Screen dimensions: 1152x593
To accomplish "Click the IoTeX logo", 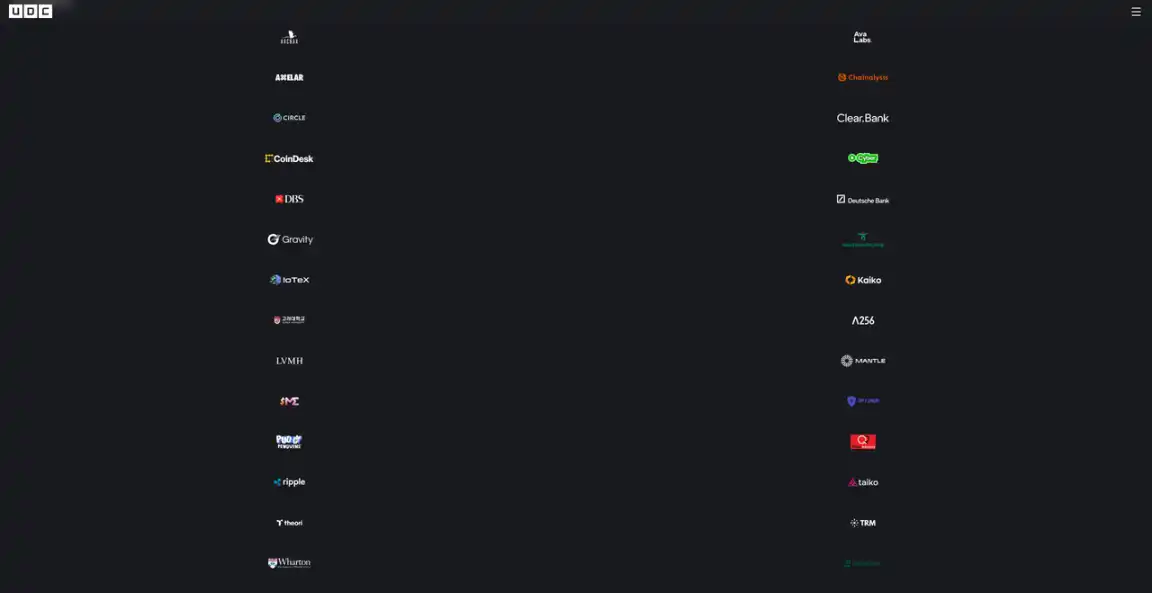I will tap(289, 280).
